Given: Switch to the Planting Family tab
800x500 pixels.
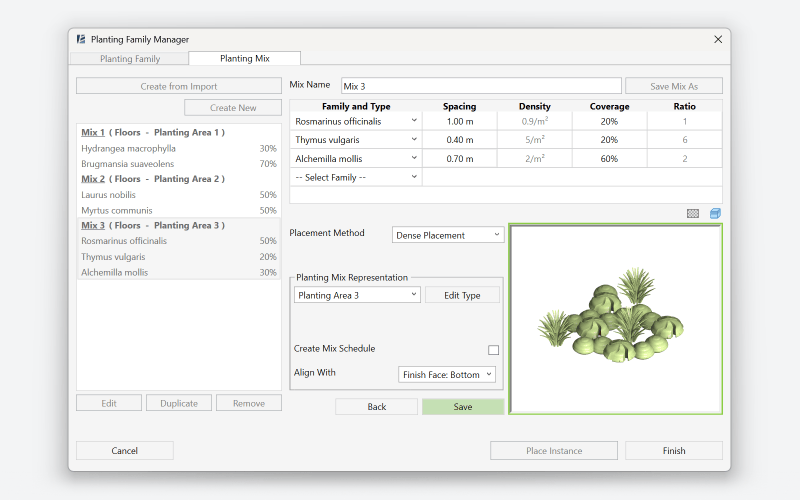Looking at the screenshot, I should (130, 59).
